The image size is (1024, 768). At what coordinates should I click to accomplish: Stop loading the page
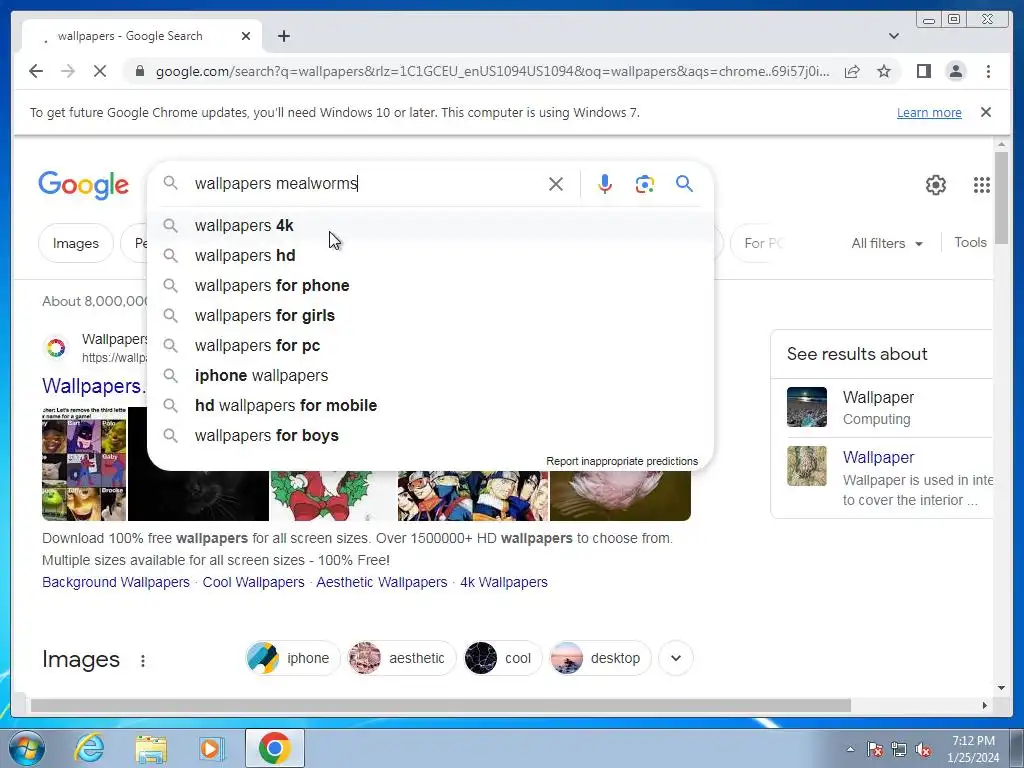tap(100, 71)
